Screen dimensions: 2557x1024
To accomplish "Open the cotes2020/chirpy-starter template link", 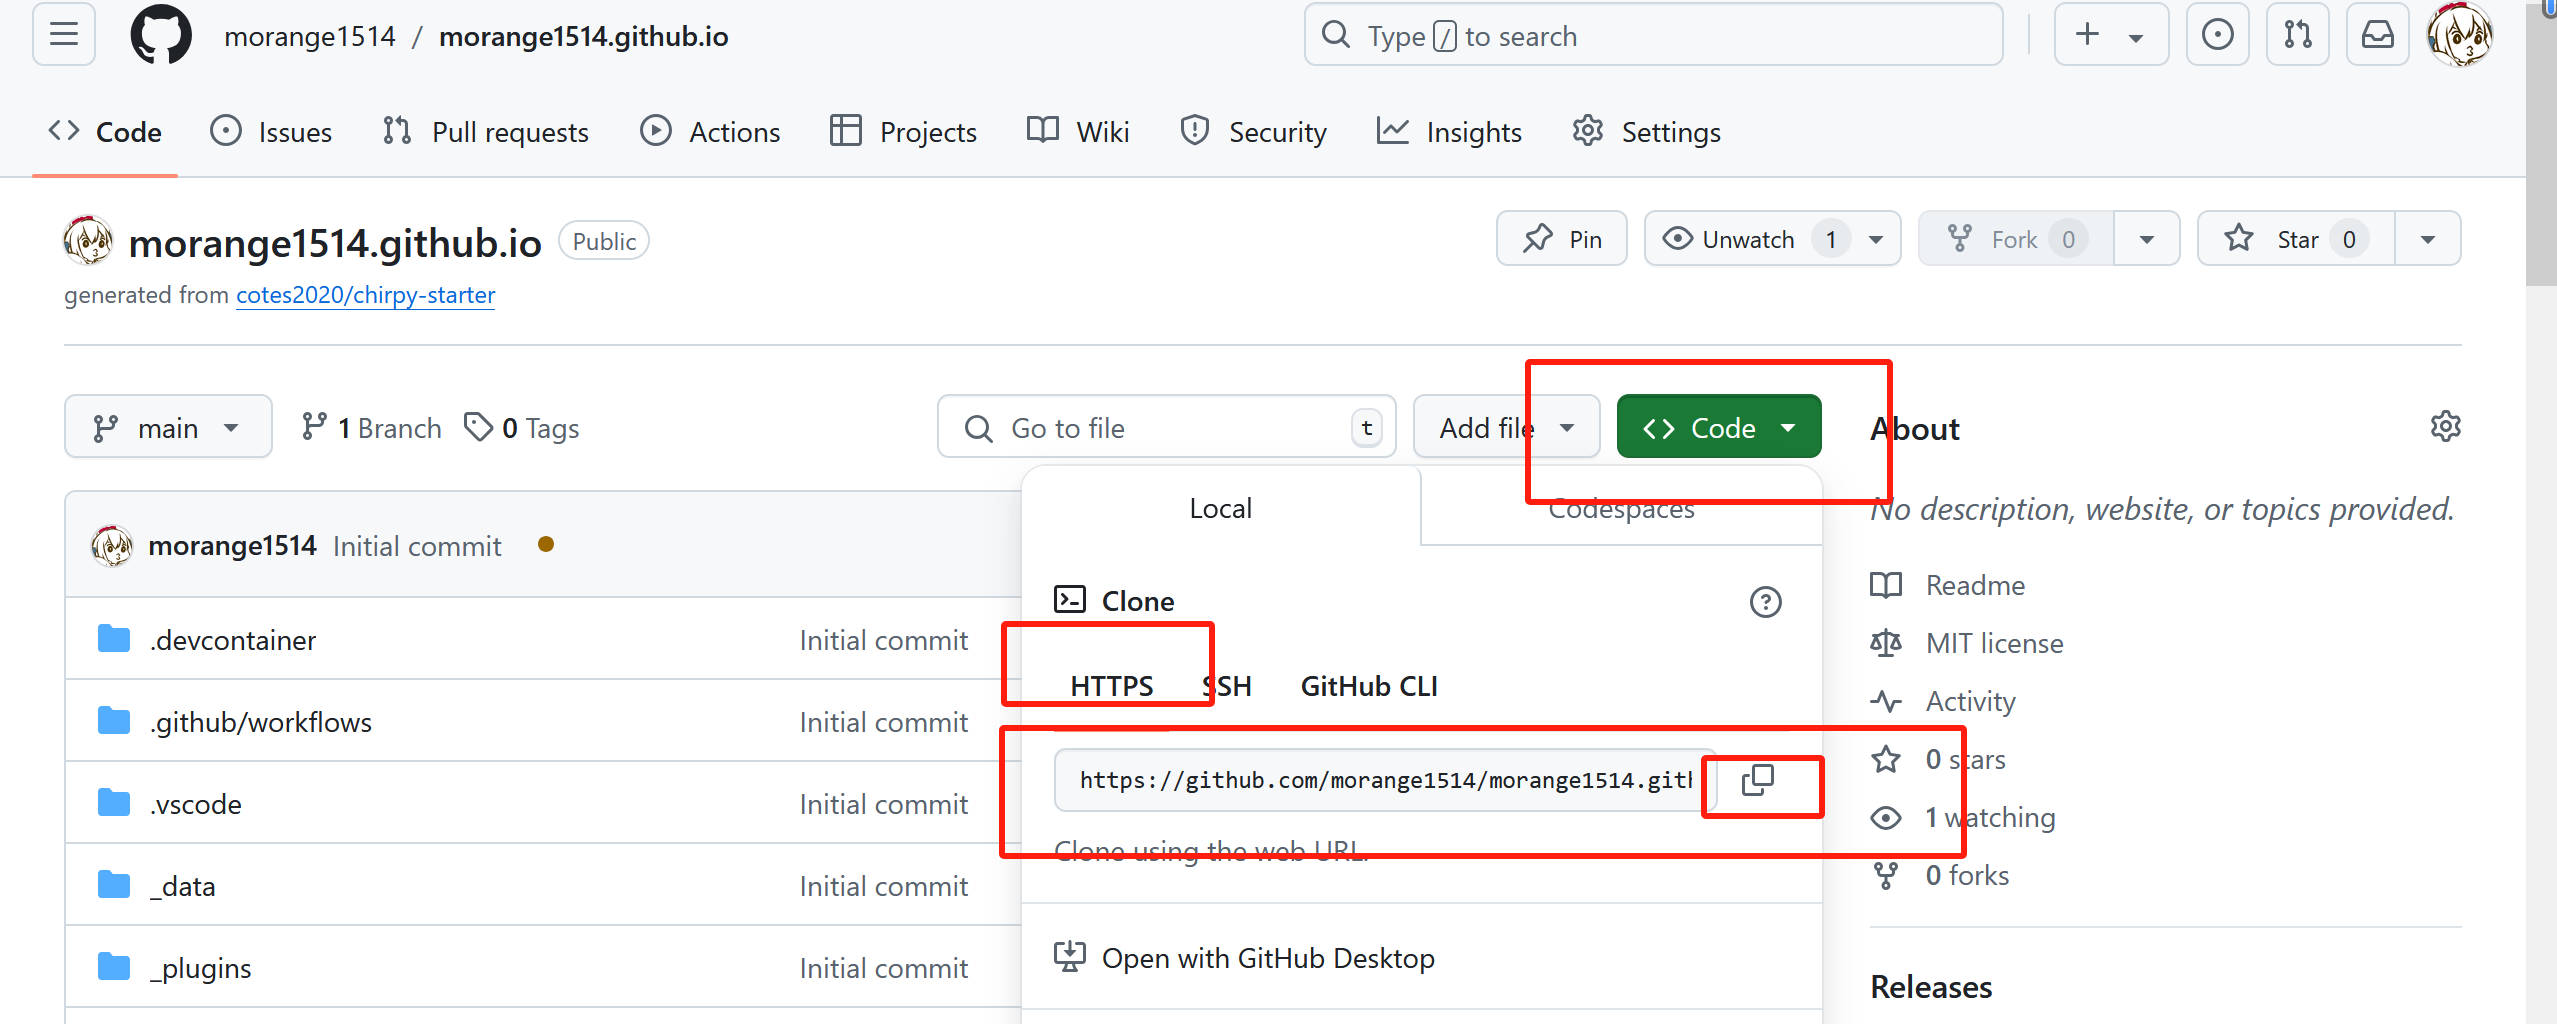I will pos(365,295).
